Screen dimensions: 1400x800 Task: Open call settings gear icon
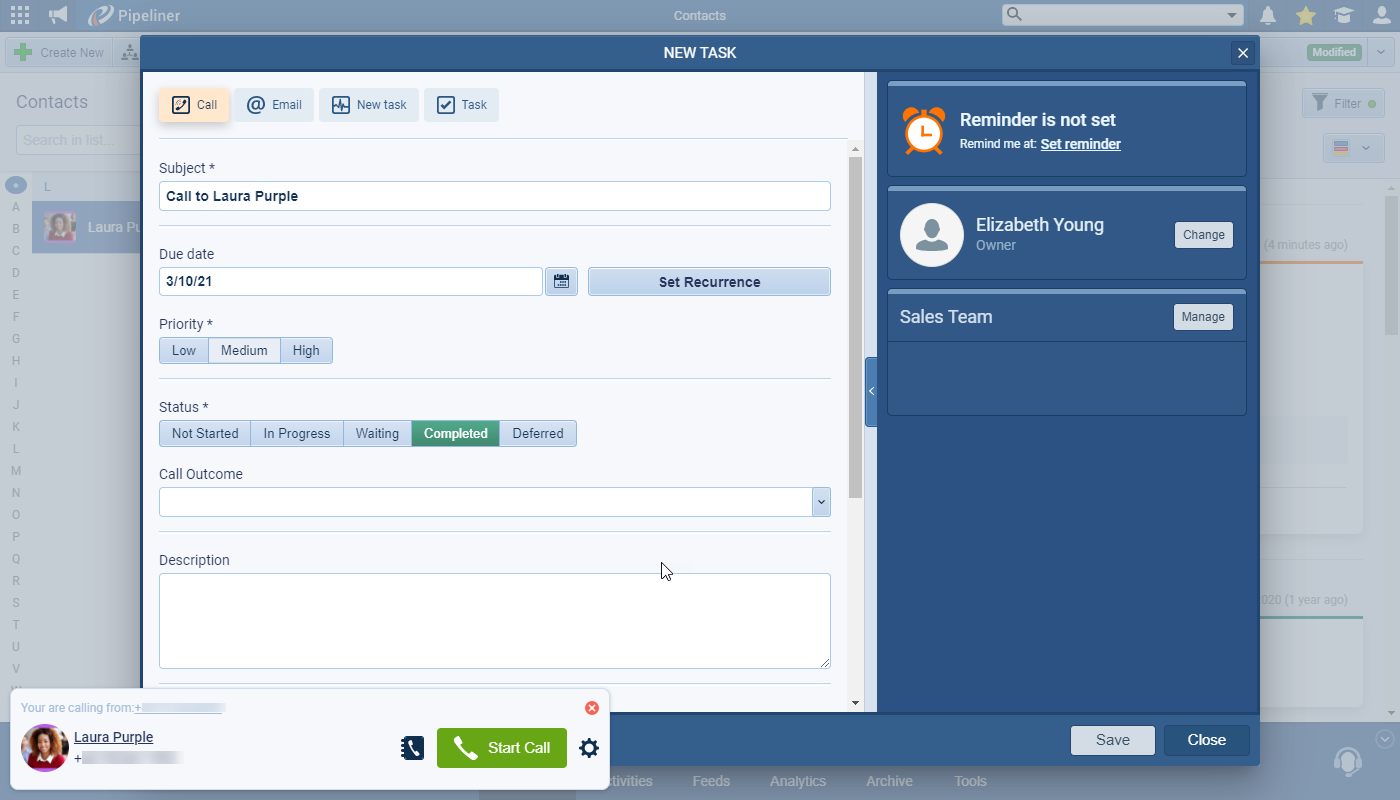589,748
